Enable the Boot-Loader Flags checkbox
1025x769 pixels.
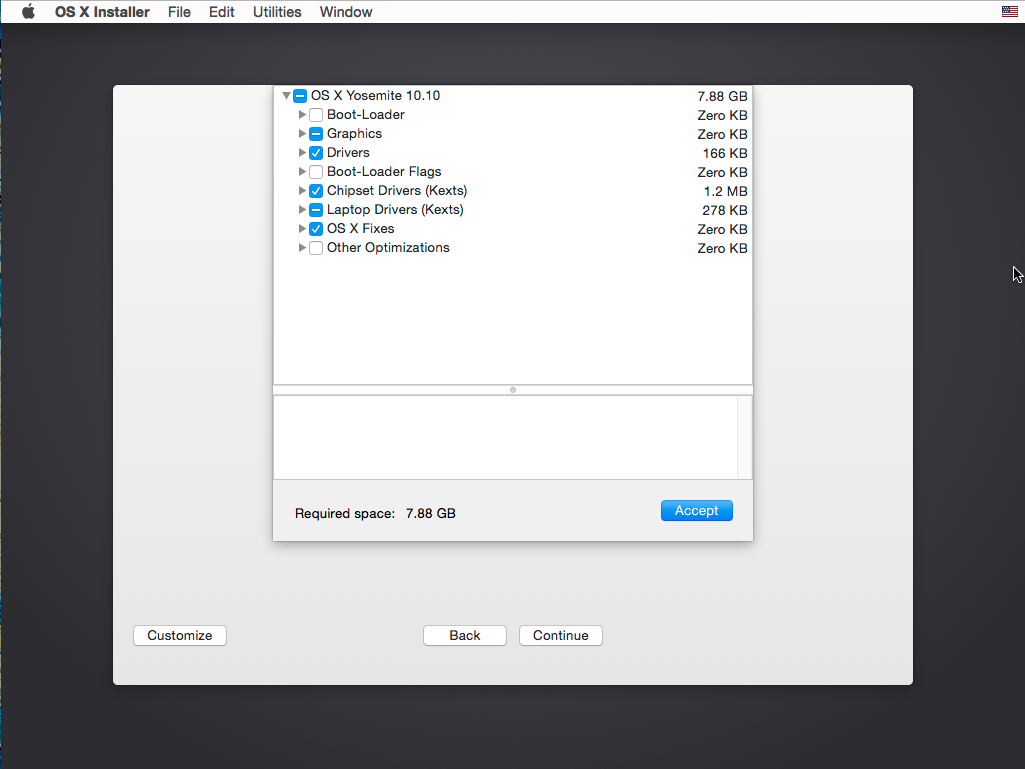[316, 172]
